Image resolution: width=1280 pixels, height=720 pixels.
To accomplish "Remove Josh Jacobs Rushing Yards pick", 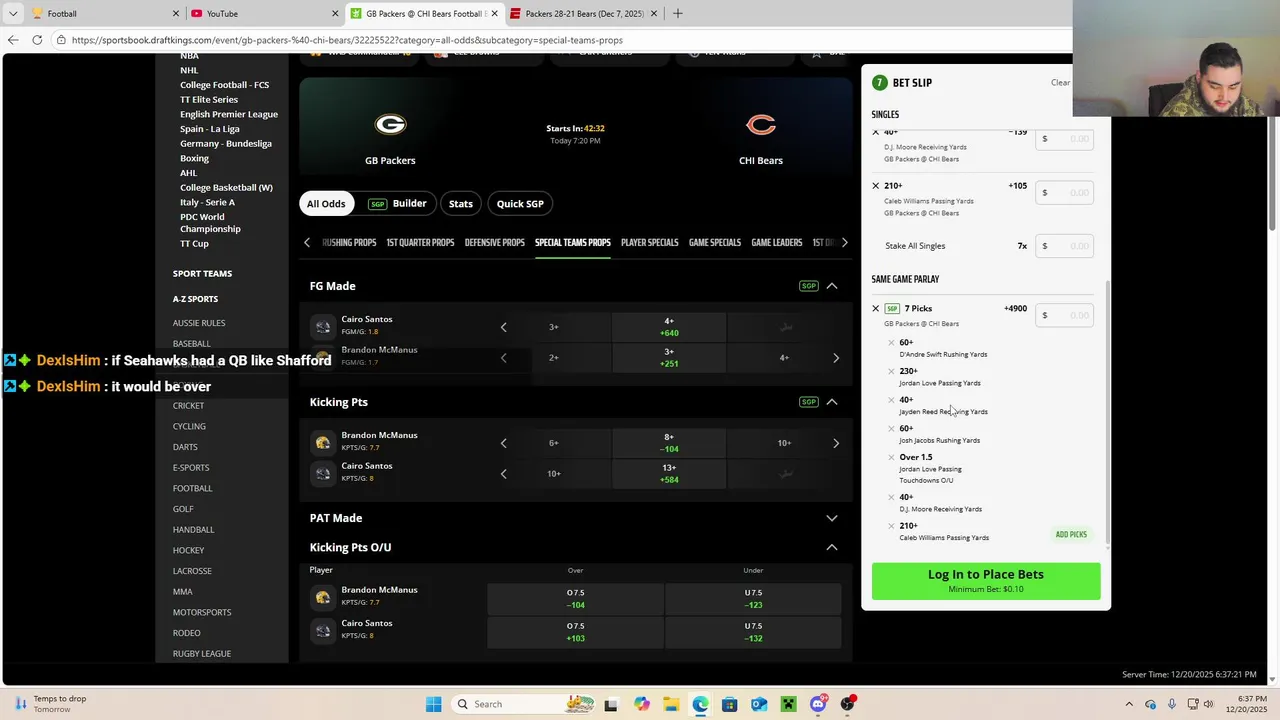I will (x=891, y=429).
